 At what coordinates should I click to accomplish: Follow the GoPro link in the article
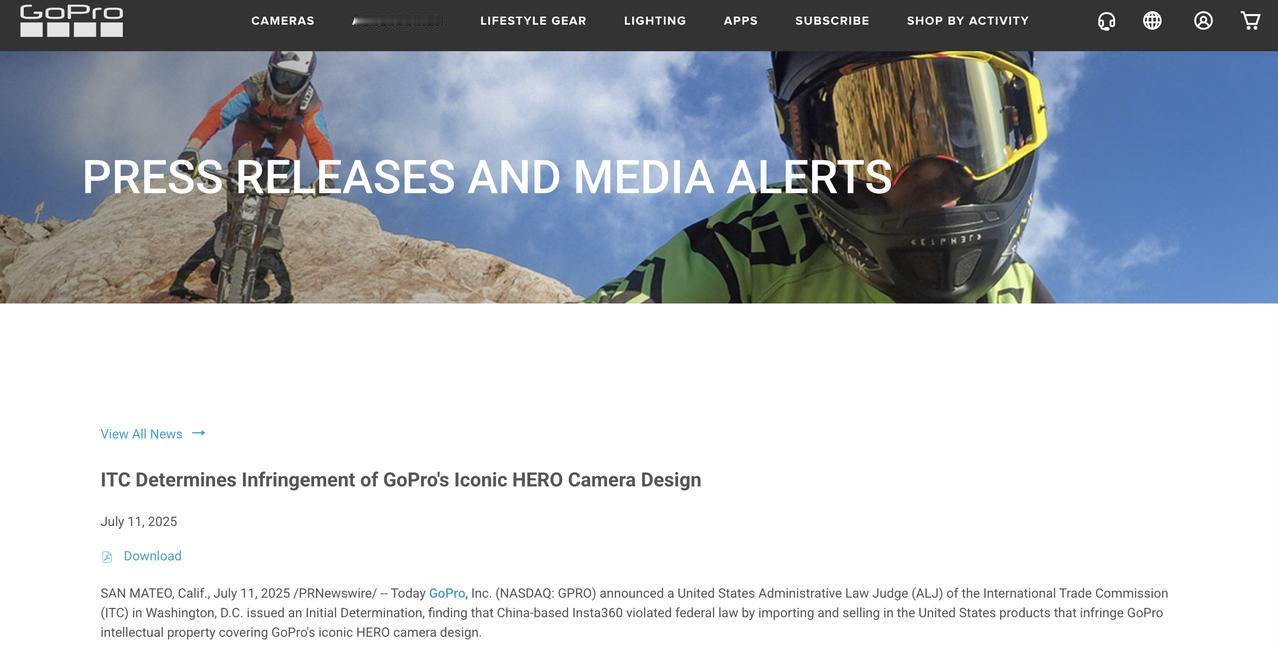(x=447, y=593)
